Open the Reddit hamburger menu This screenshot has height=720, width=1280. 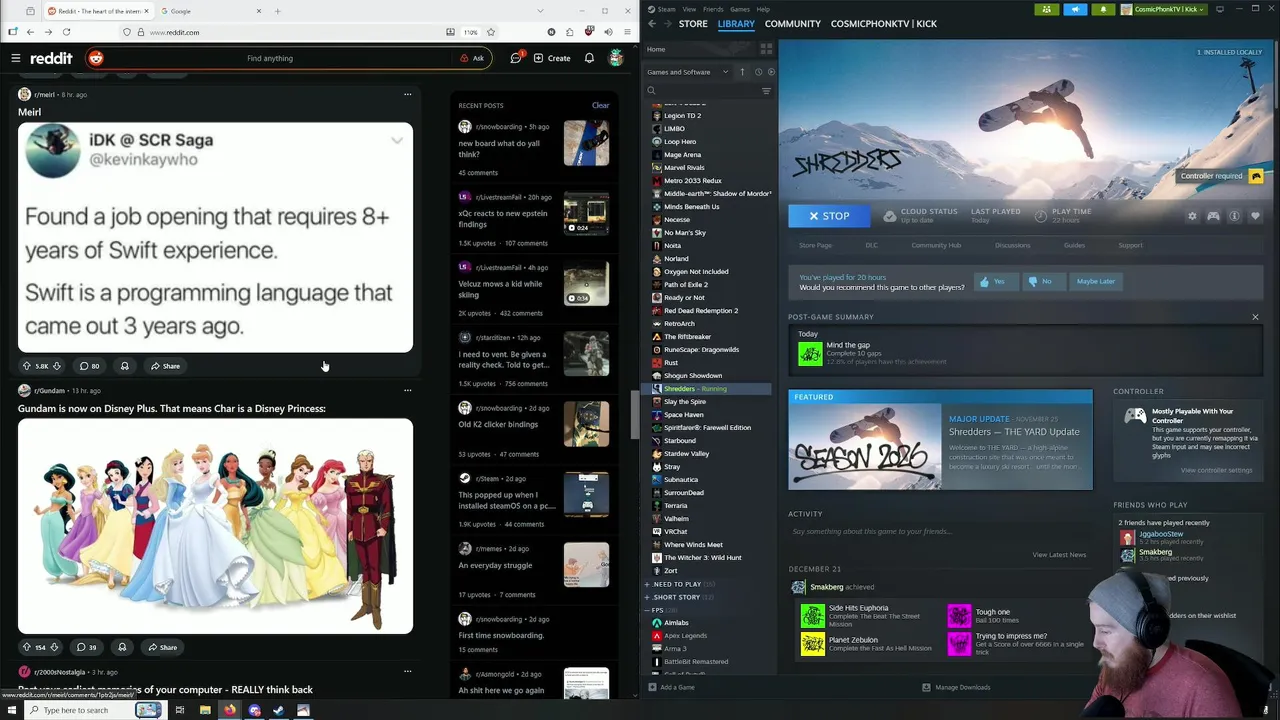pos(16,58)
